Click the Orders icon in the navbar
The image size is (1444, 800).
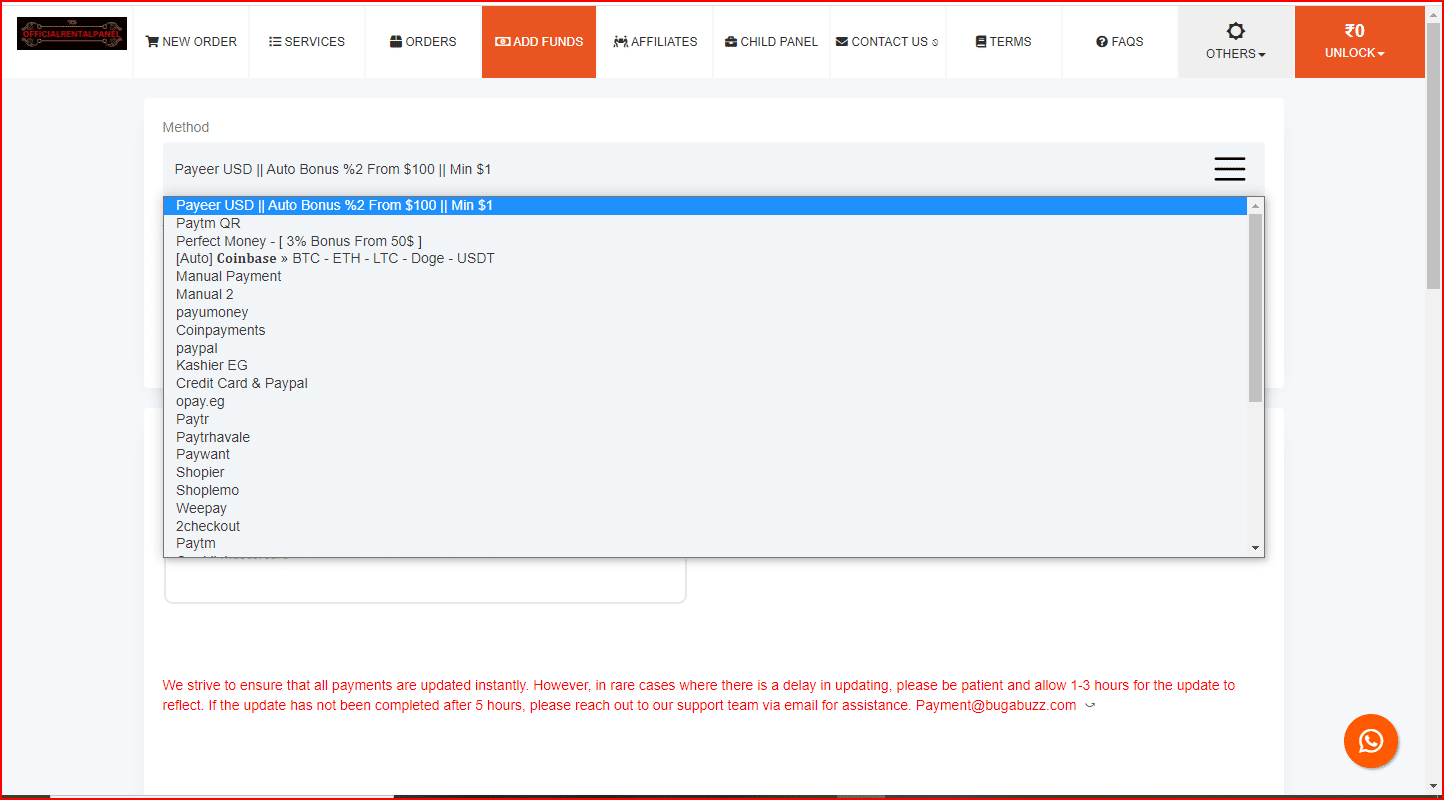tap(394, 41)
